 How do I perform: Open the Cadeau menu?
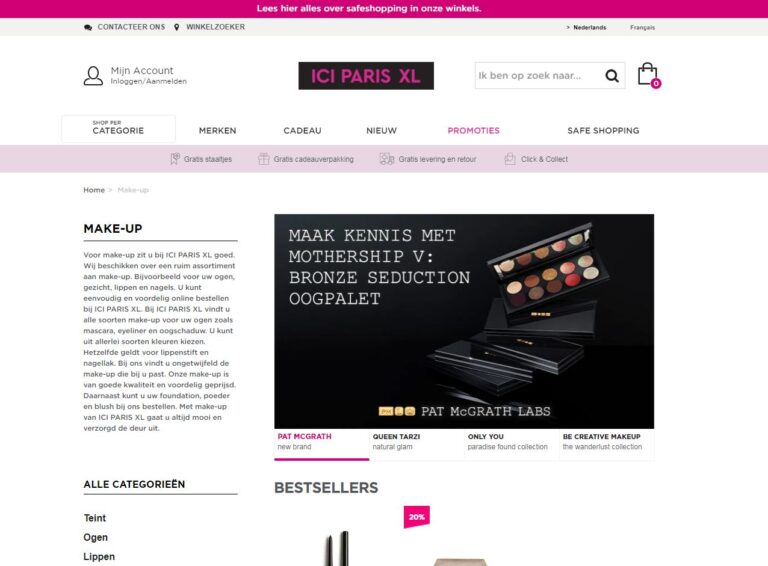(x=302, y=131)
